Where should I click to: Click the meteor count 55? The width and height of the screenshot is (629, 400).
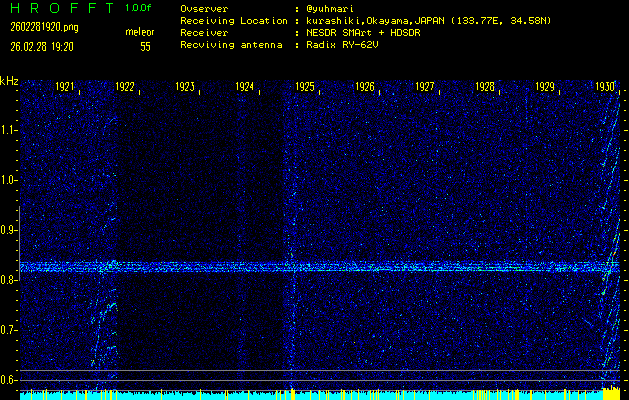coord(145,47)
